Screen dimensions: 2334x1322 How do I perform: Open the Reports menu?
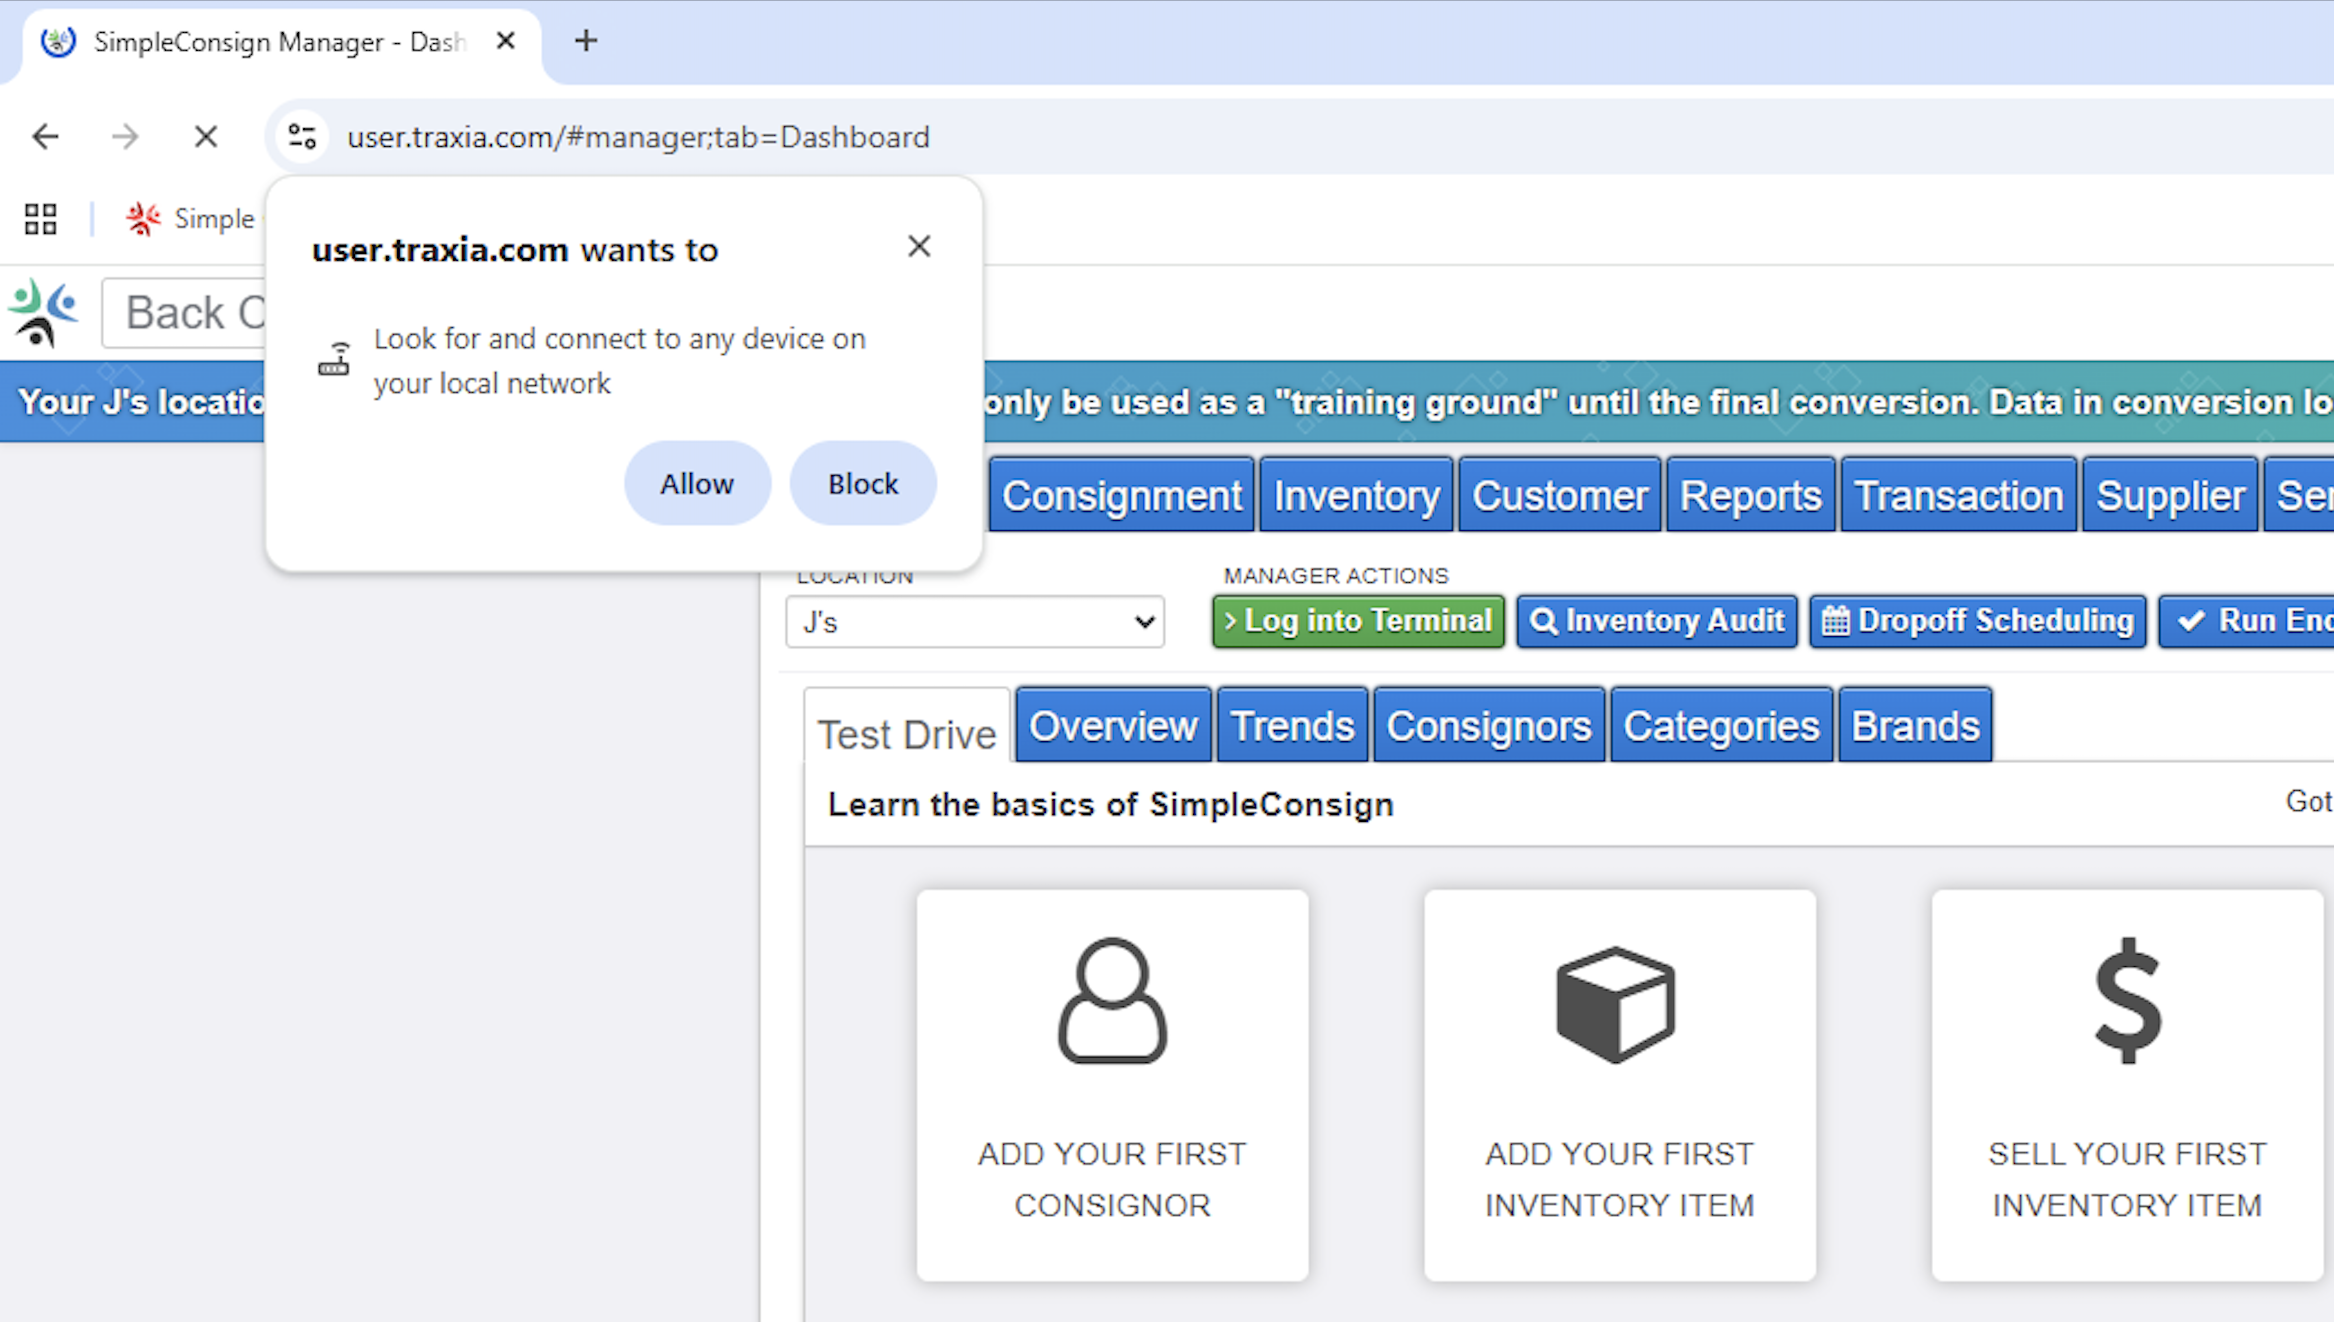point(1750,495)
